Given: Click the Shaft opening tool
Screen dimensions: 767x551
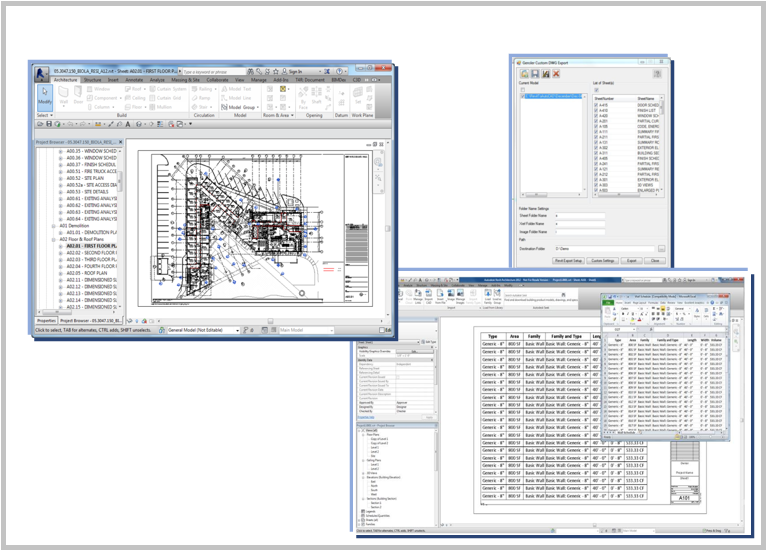Looking at the screenshot, I should 316,95.
